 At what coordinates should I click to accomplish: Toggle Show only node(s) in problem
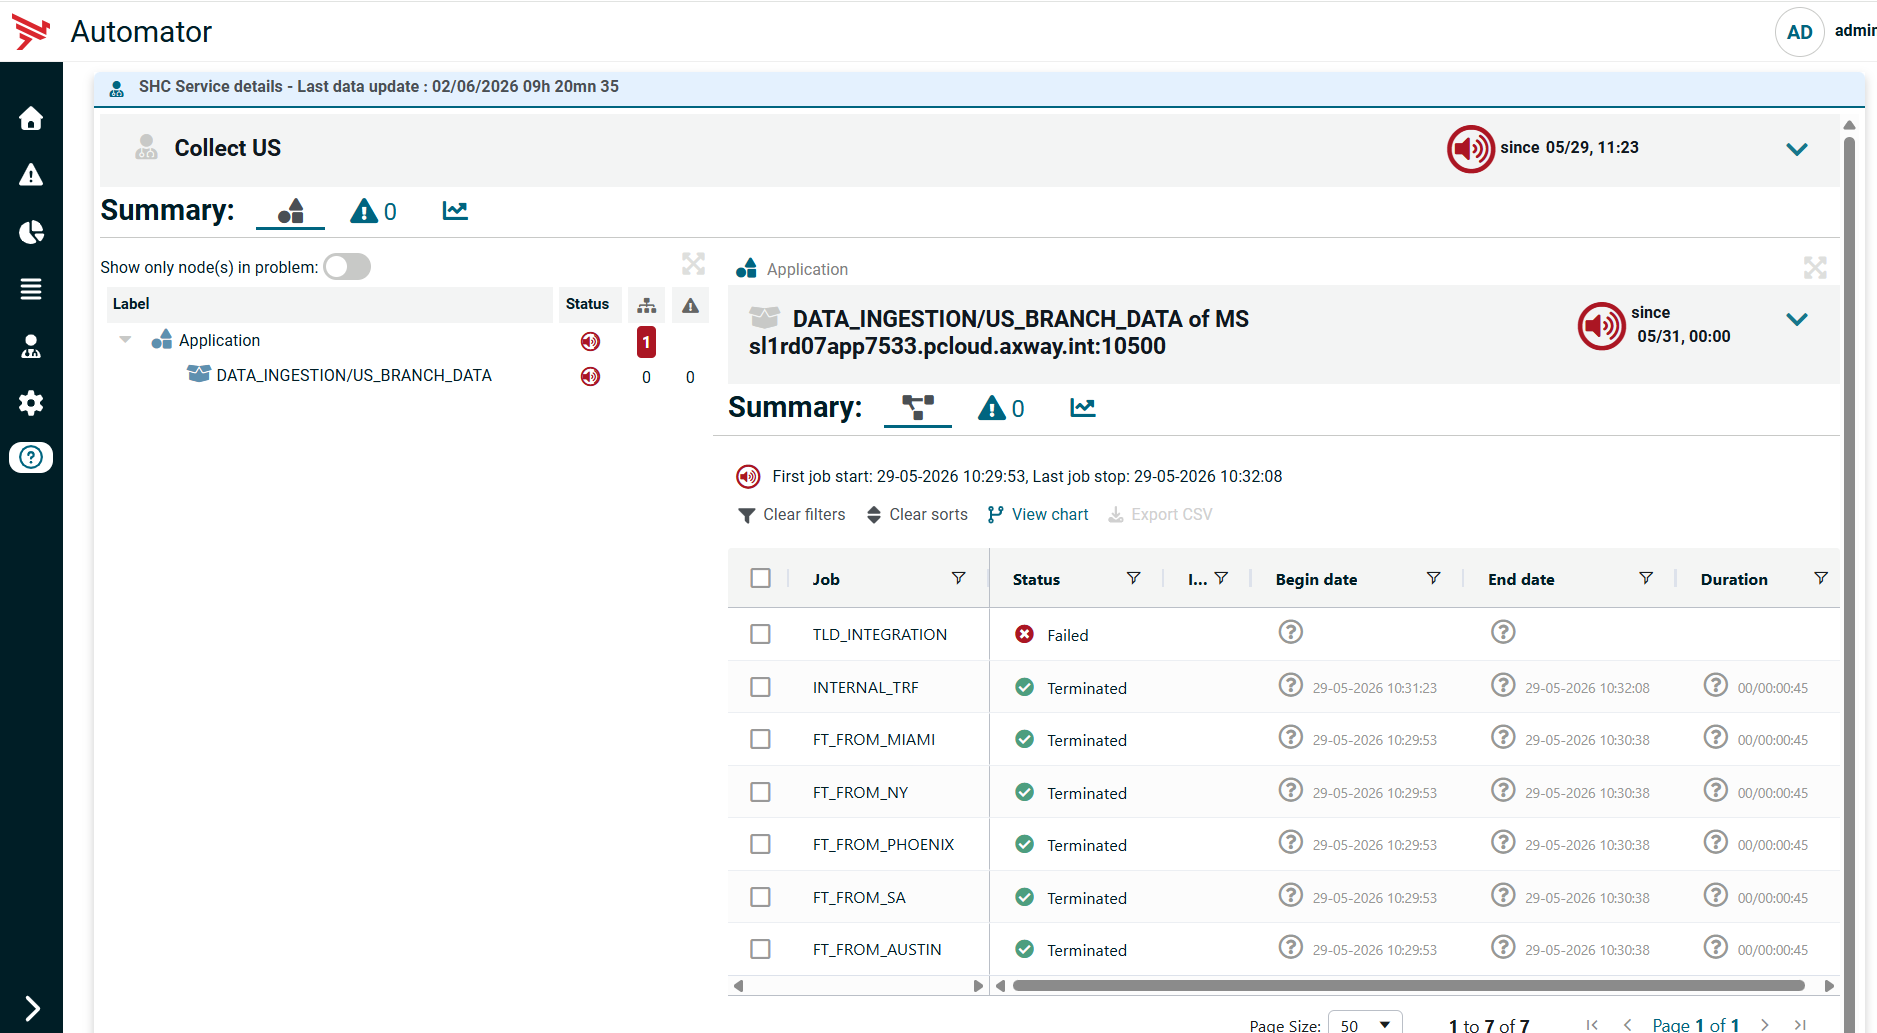tap(347, 267)
